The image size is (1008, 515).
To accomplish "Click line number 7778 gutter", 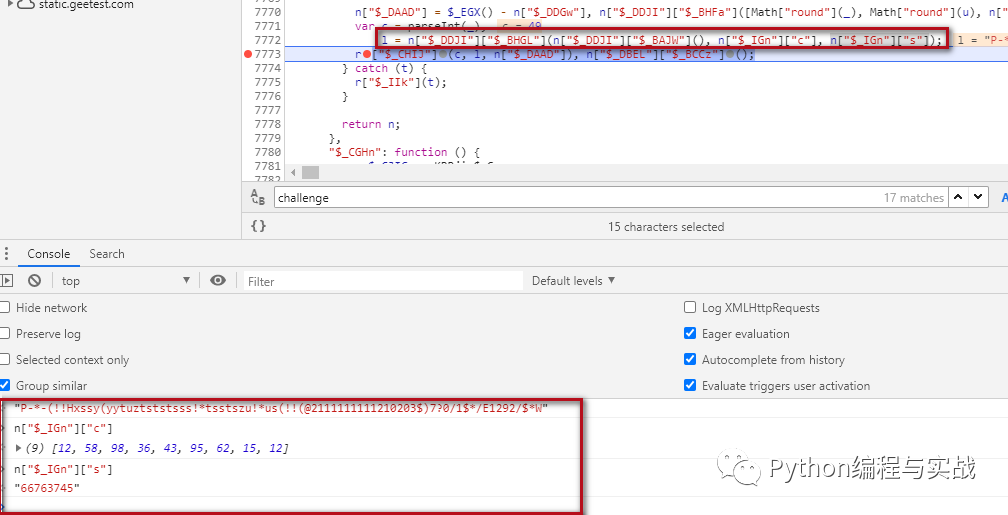I will pyautogui.click(x=267, y=124).
